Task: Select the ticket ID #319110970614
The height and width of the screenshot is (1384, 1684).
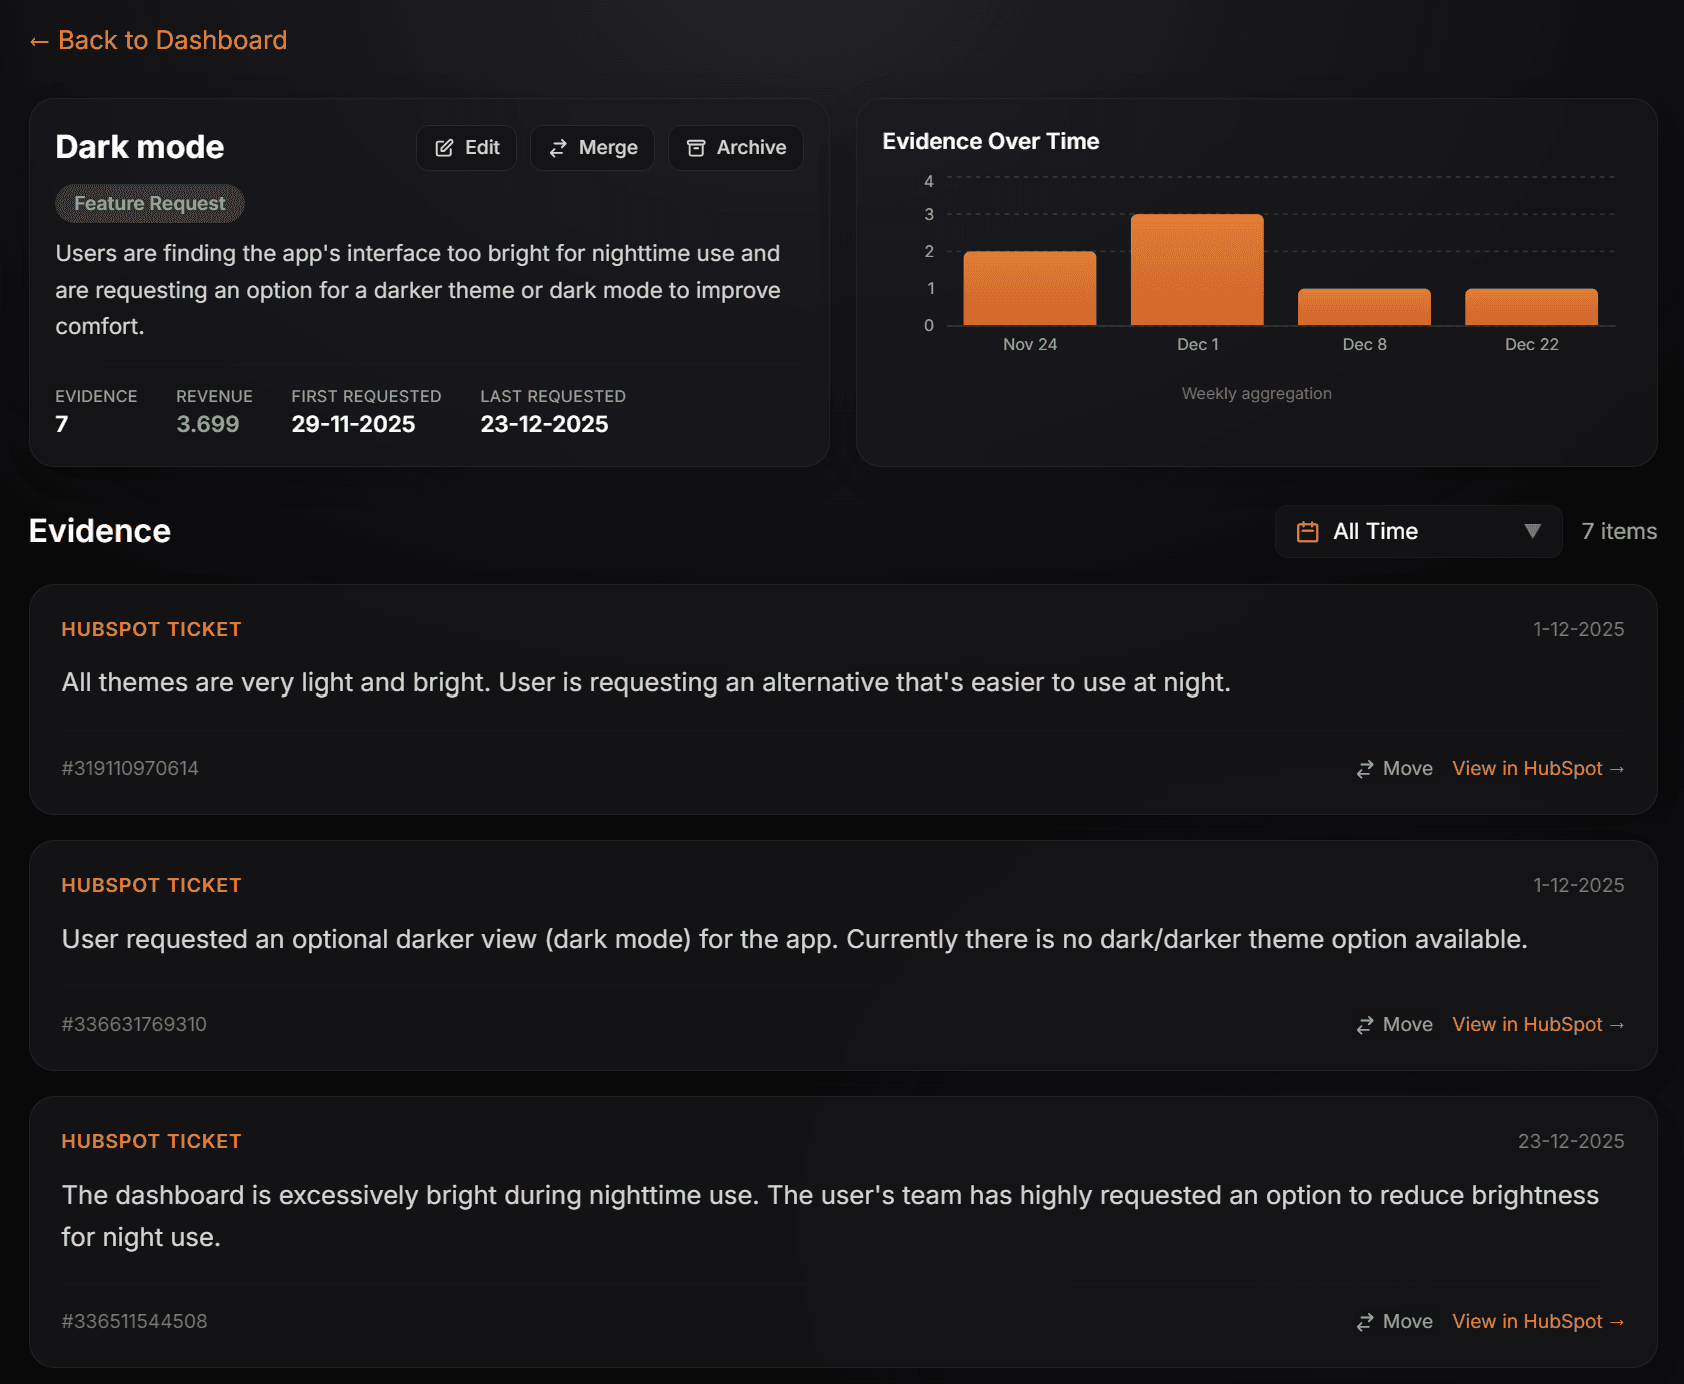Action: 129,768
